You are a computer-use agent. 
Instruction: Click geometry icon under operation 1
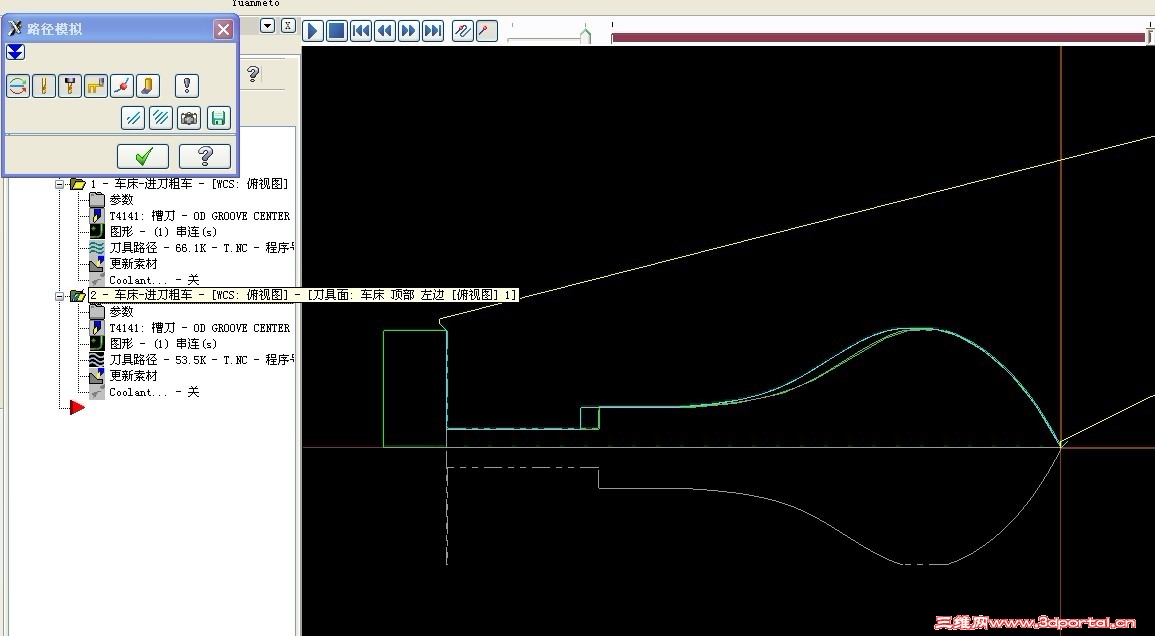[96, 231]
